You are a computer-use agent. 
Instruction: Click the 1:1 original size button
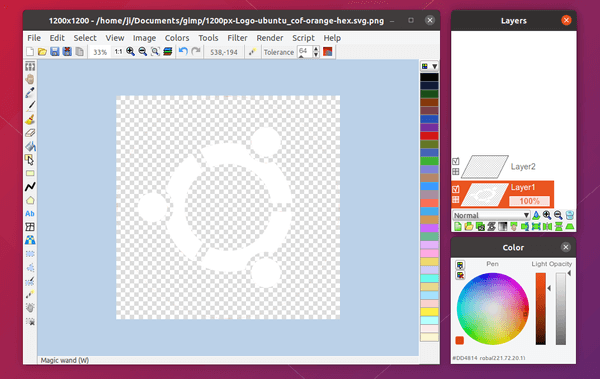coord(118,52)
